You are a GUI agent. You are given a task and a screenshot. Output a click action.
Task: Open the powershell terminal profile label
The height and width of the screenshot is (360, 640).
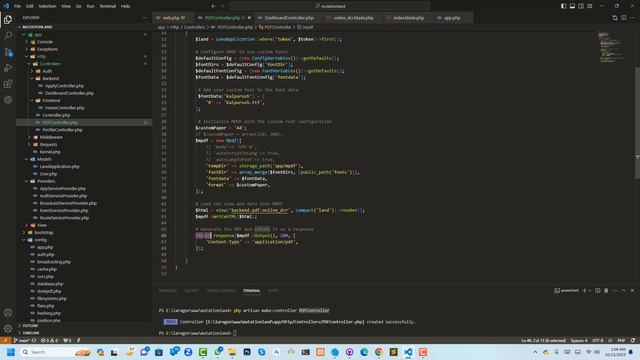click(567, 291)
